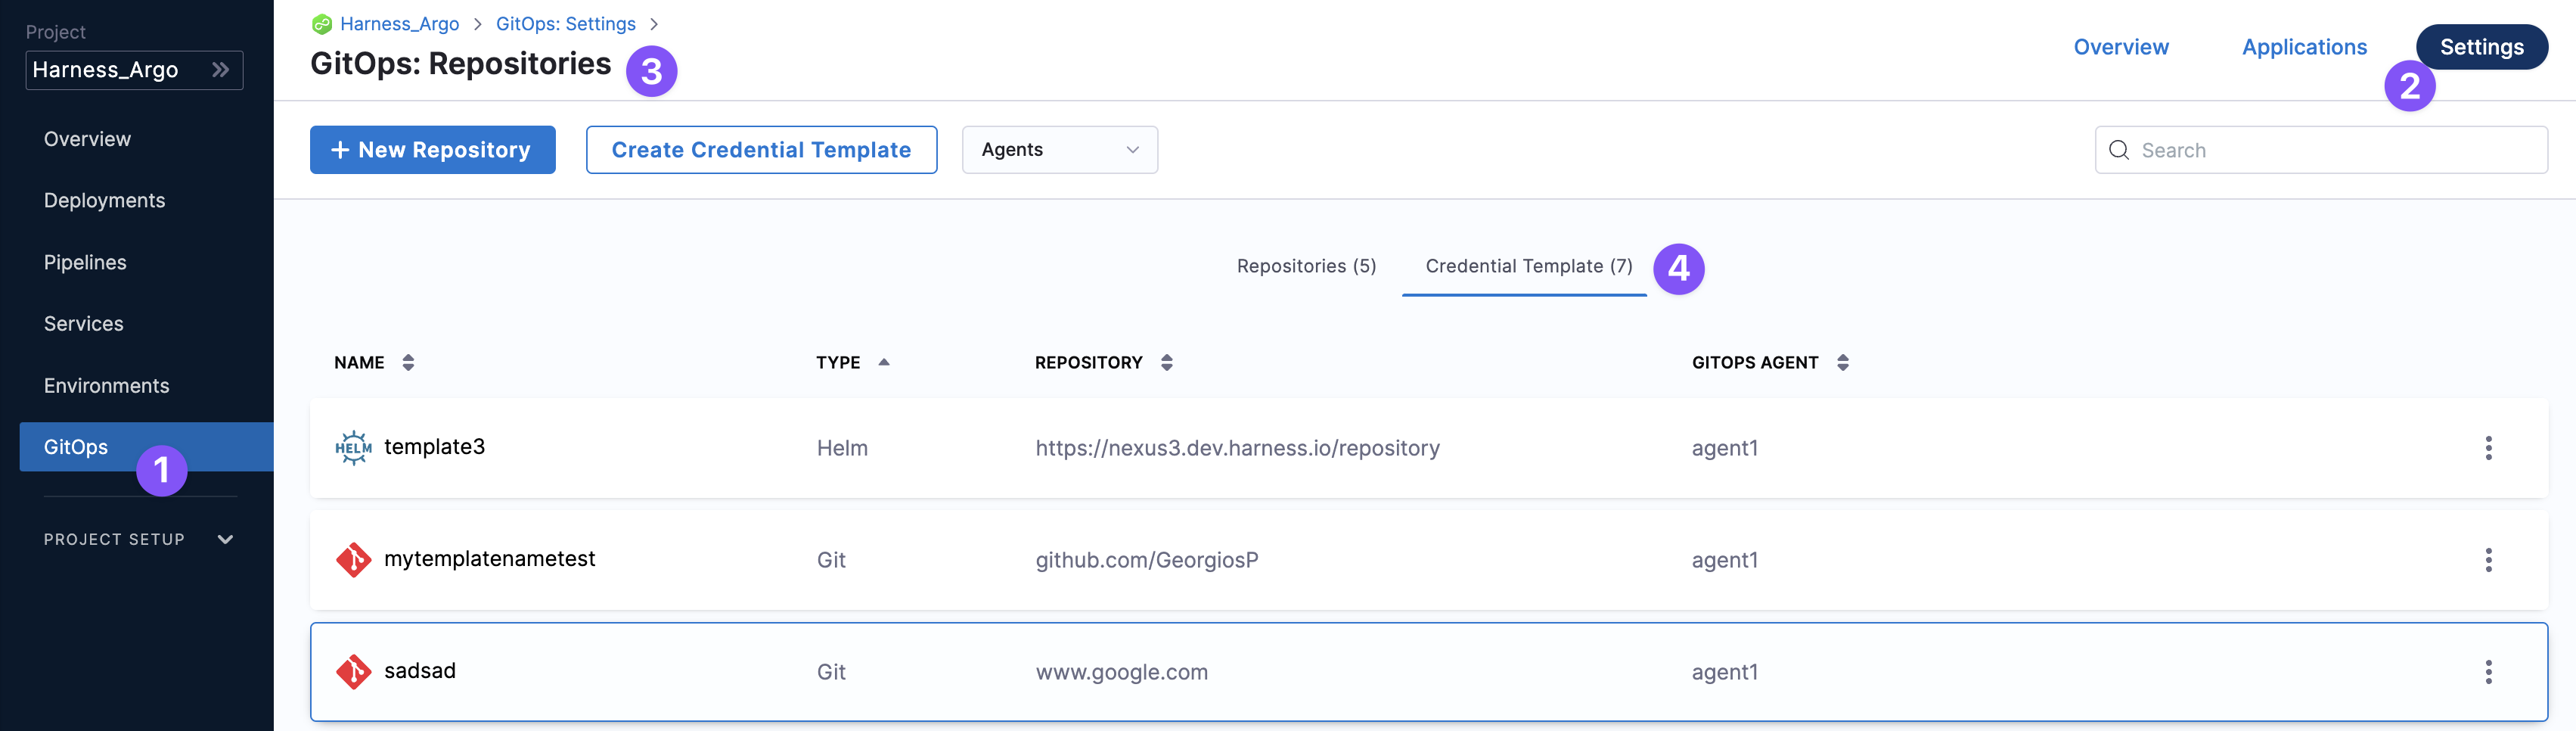
Task: Click the search magnifier icon
Action: pyautogui.click(x=2118, y=150)
